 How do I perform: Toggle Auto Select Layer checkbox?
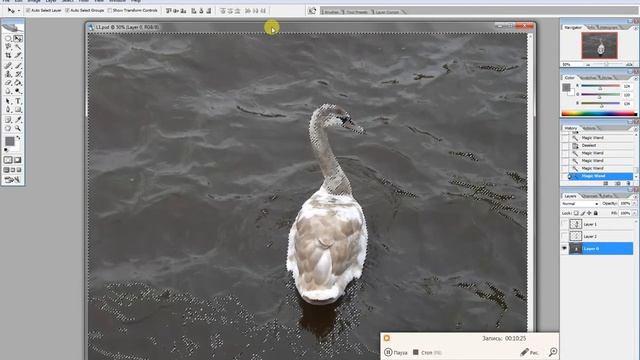[x=28, y=10]
